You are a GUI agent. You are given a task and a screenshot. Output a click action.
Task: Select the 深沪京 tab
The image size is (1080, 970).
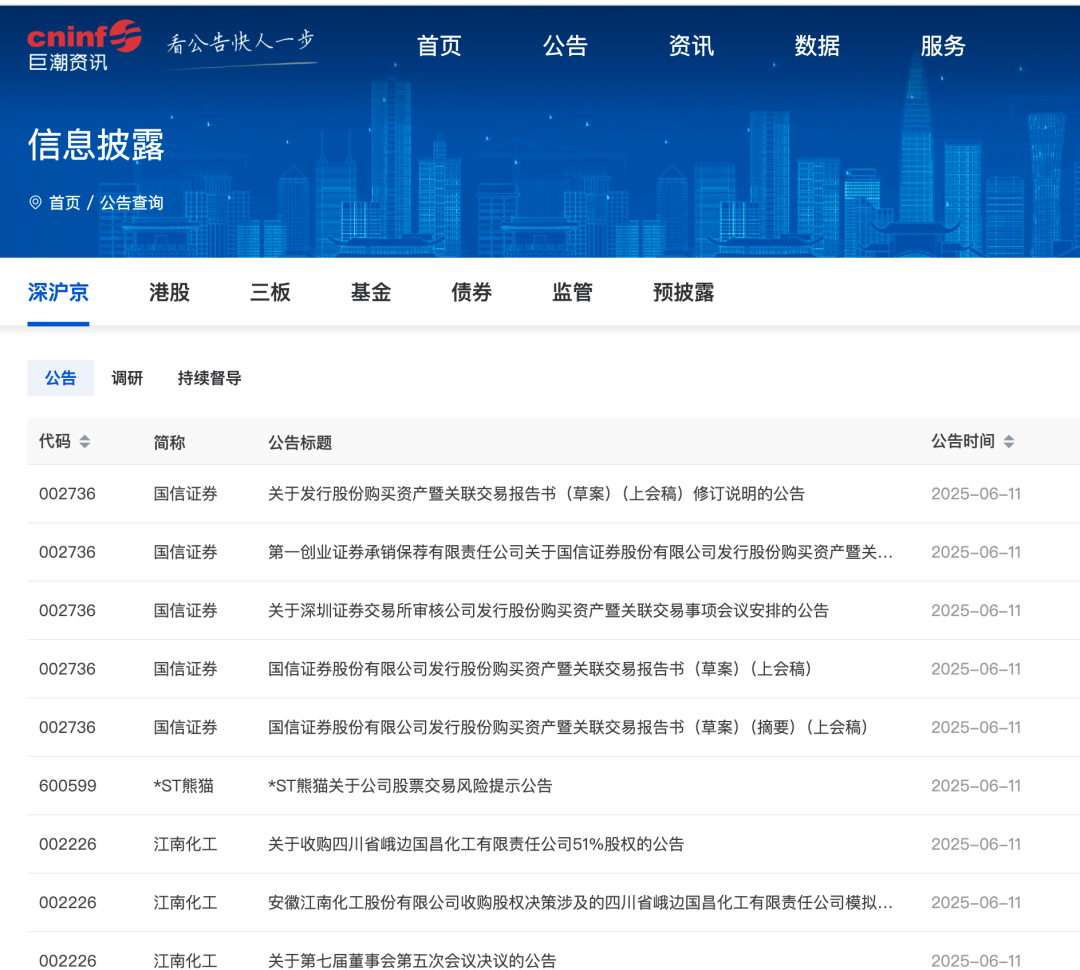click(59, 292)
